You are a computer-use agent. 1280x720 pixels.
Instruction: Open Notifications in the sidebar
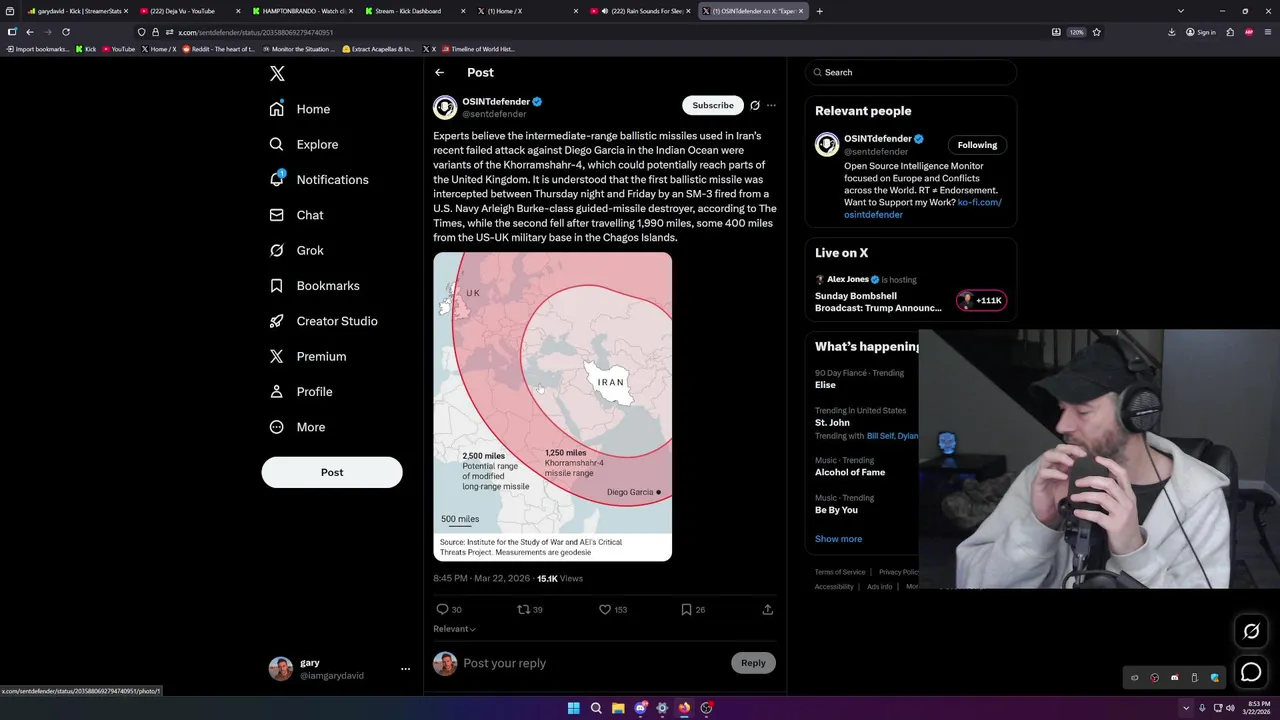pos(319,180)
